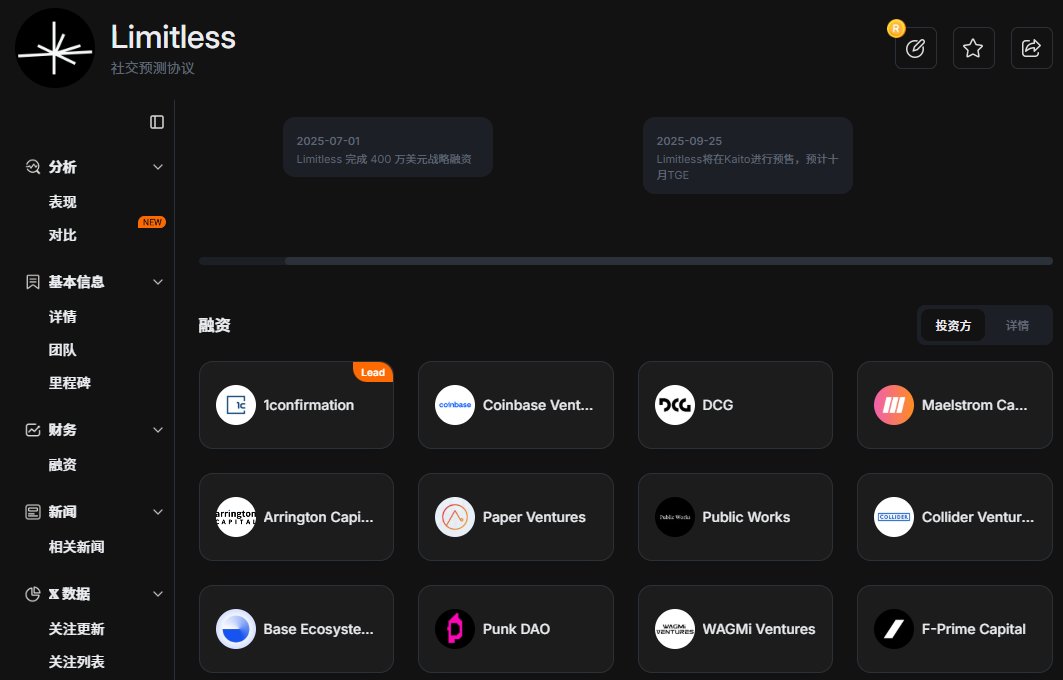Open 相关新闻 in the sidebar
The height and width of the screenshot is (680, 1063).
(x=77, y=547)
